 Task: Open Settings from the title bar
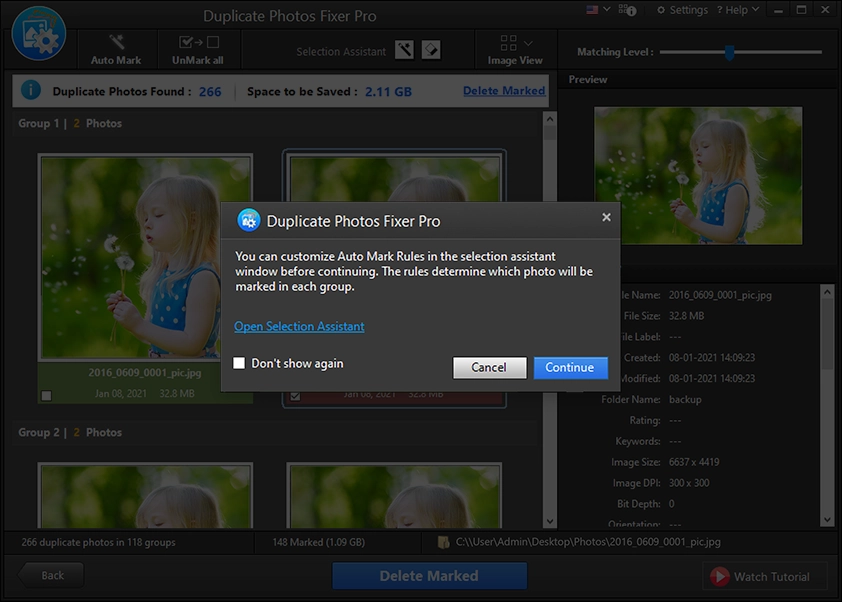(x=682, y=10)
